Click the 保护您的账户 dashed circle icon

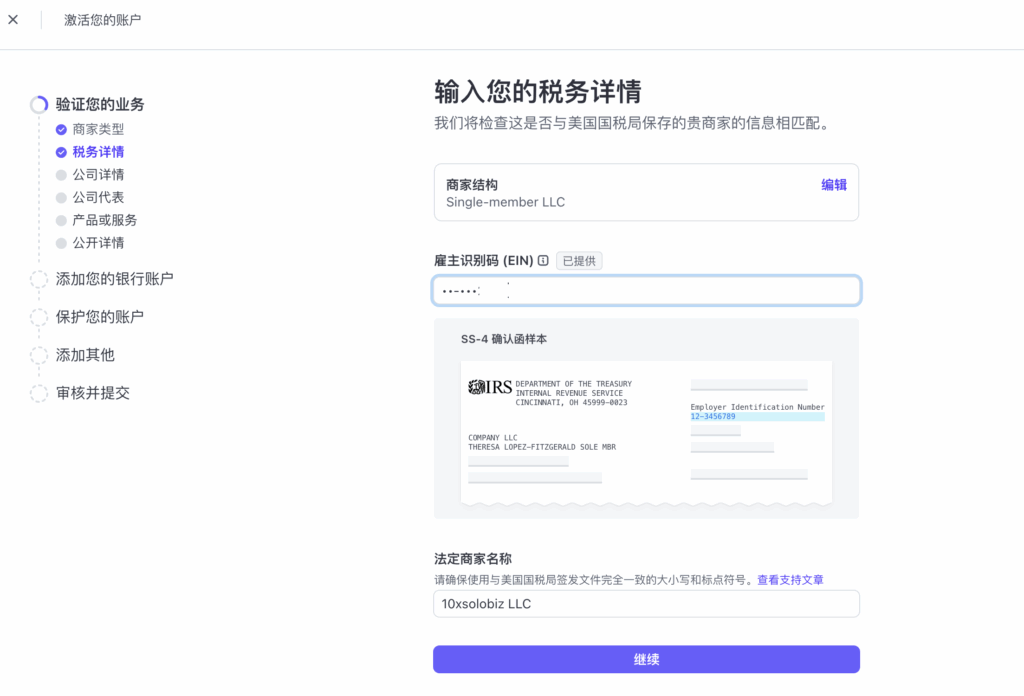coord(39,317)
